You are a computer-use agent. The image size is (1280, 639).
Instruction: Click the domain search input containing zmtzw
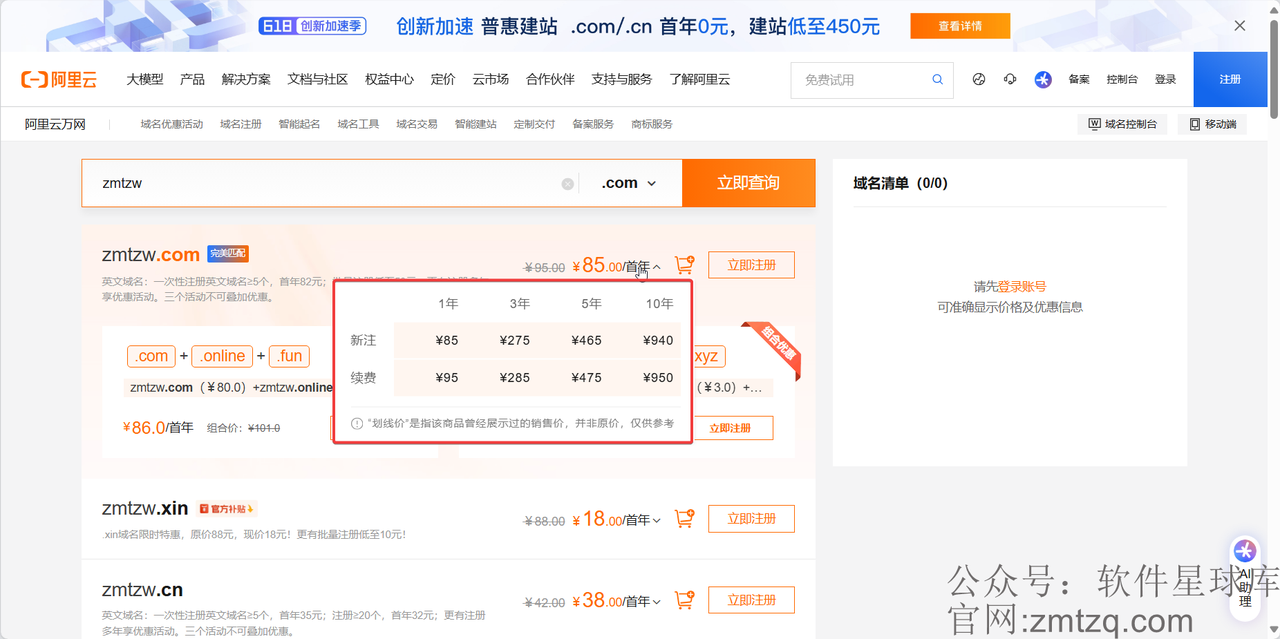point(330,183)
